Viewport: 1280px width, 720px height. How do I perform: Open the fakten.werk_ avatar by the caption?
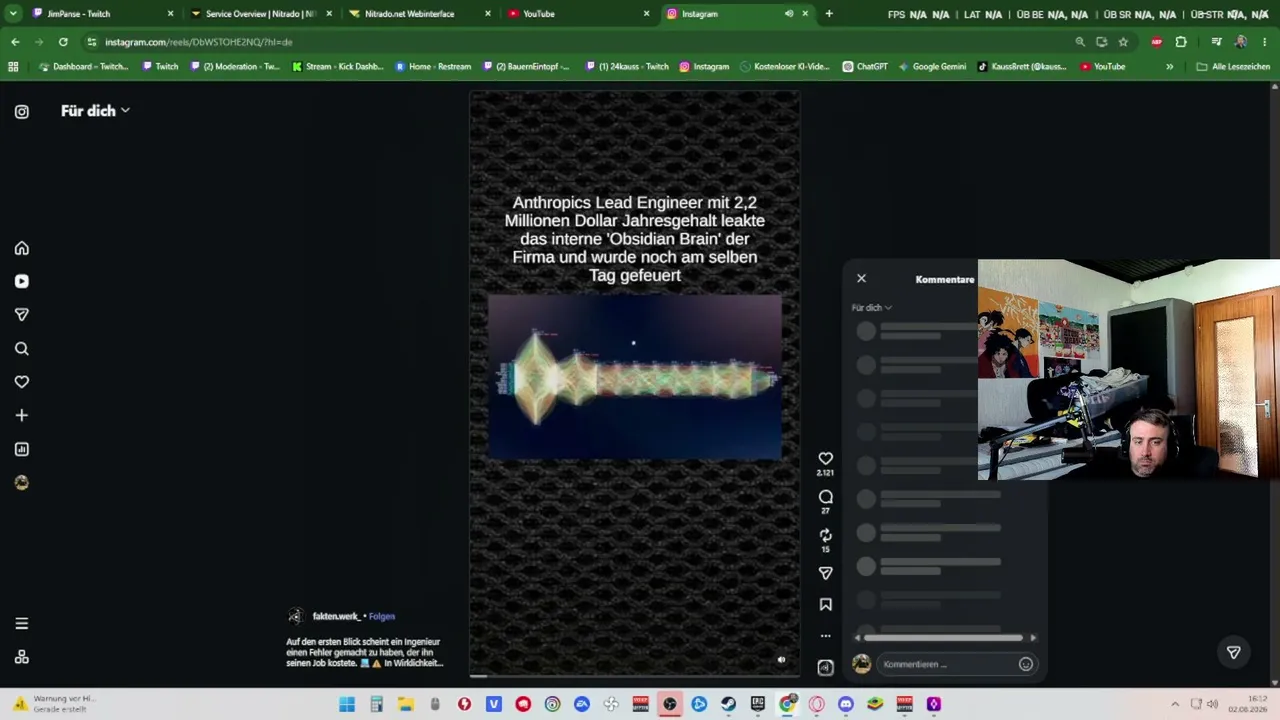[295, 616]
